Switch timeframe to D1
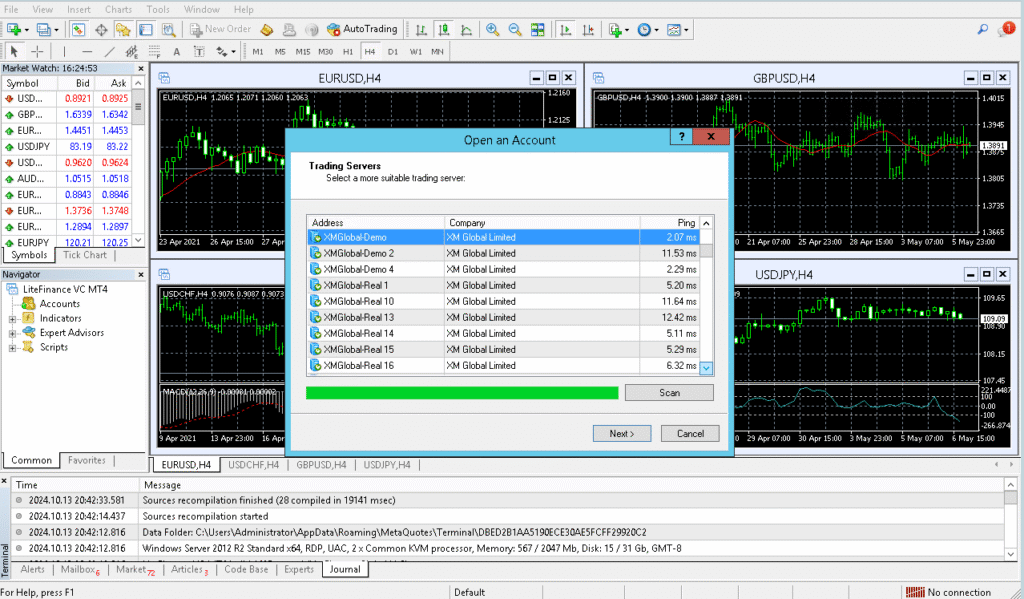Screen dimensions: 1024x599 pyautogui.click(x=392, y=52)
